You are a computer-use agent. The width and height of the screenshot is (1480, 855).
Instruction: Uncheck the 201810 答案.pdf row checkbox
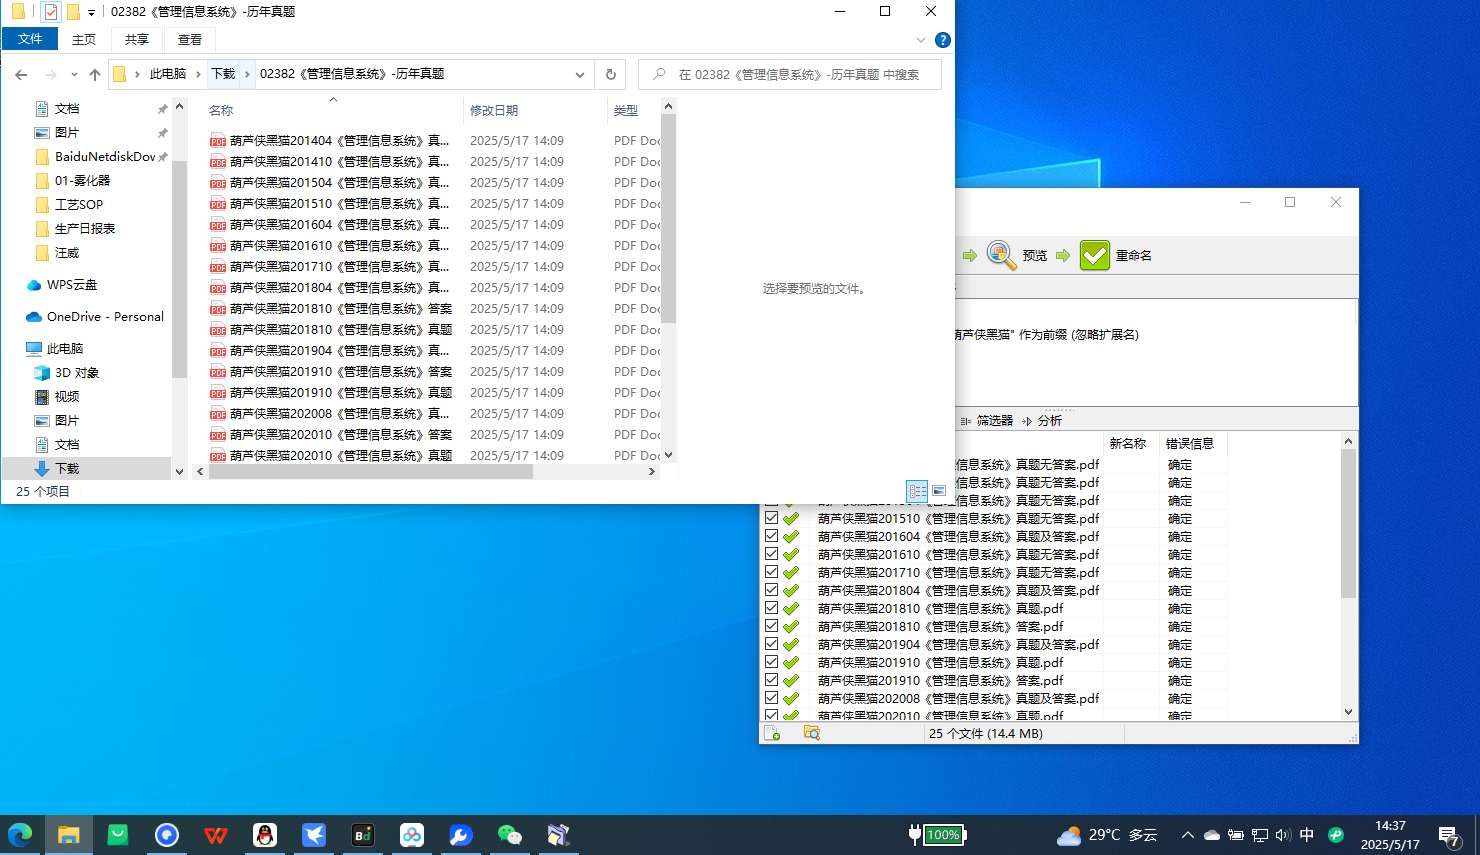pyautogui.click(x=771, y=626)
